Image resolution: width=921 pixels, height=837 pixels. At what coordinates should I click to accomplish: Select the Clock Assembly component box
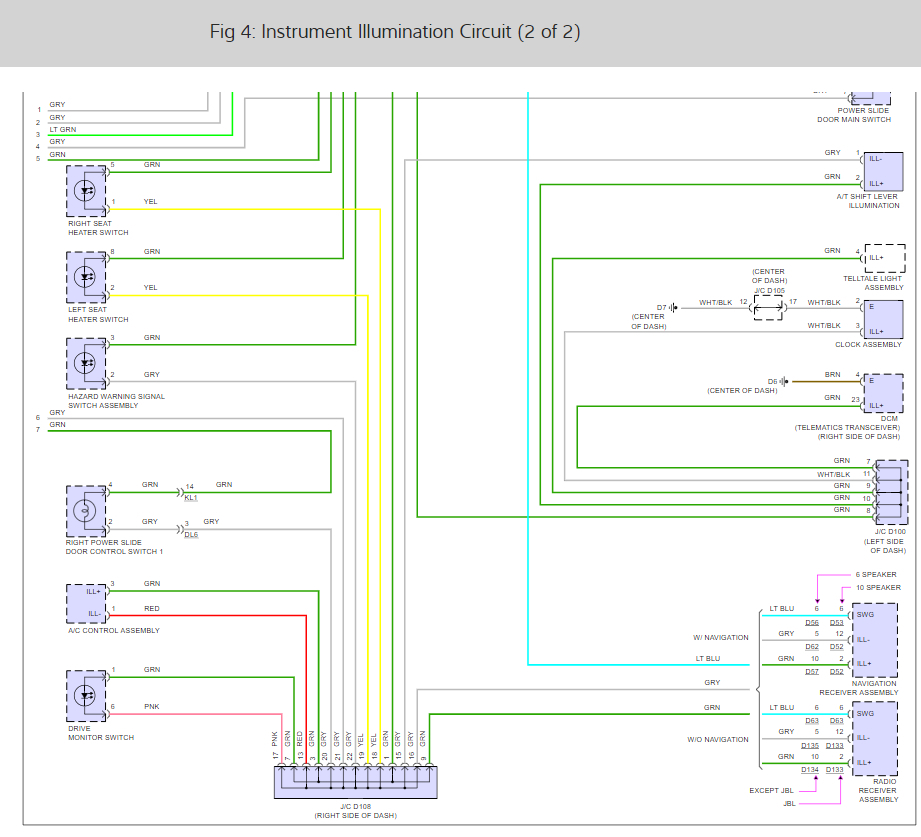pos(883,320)
